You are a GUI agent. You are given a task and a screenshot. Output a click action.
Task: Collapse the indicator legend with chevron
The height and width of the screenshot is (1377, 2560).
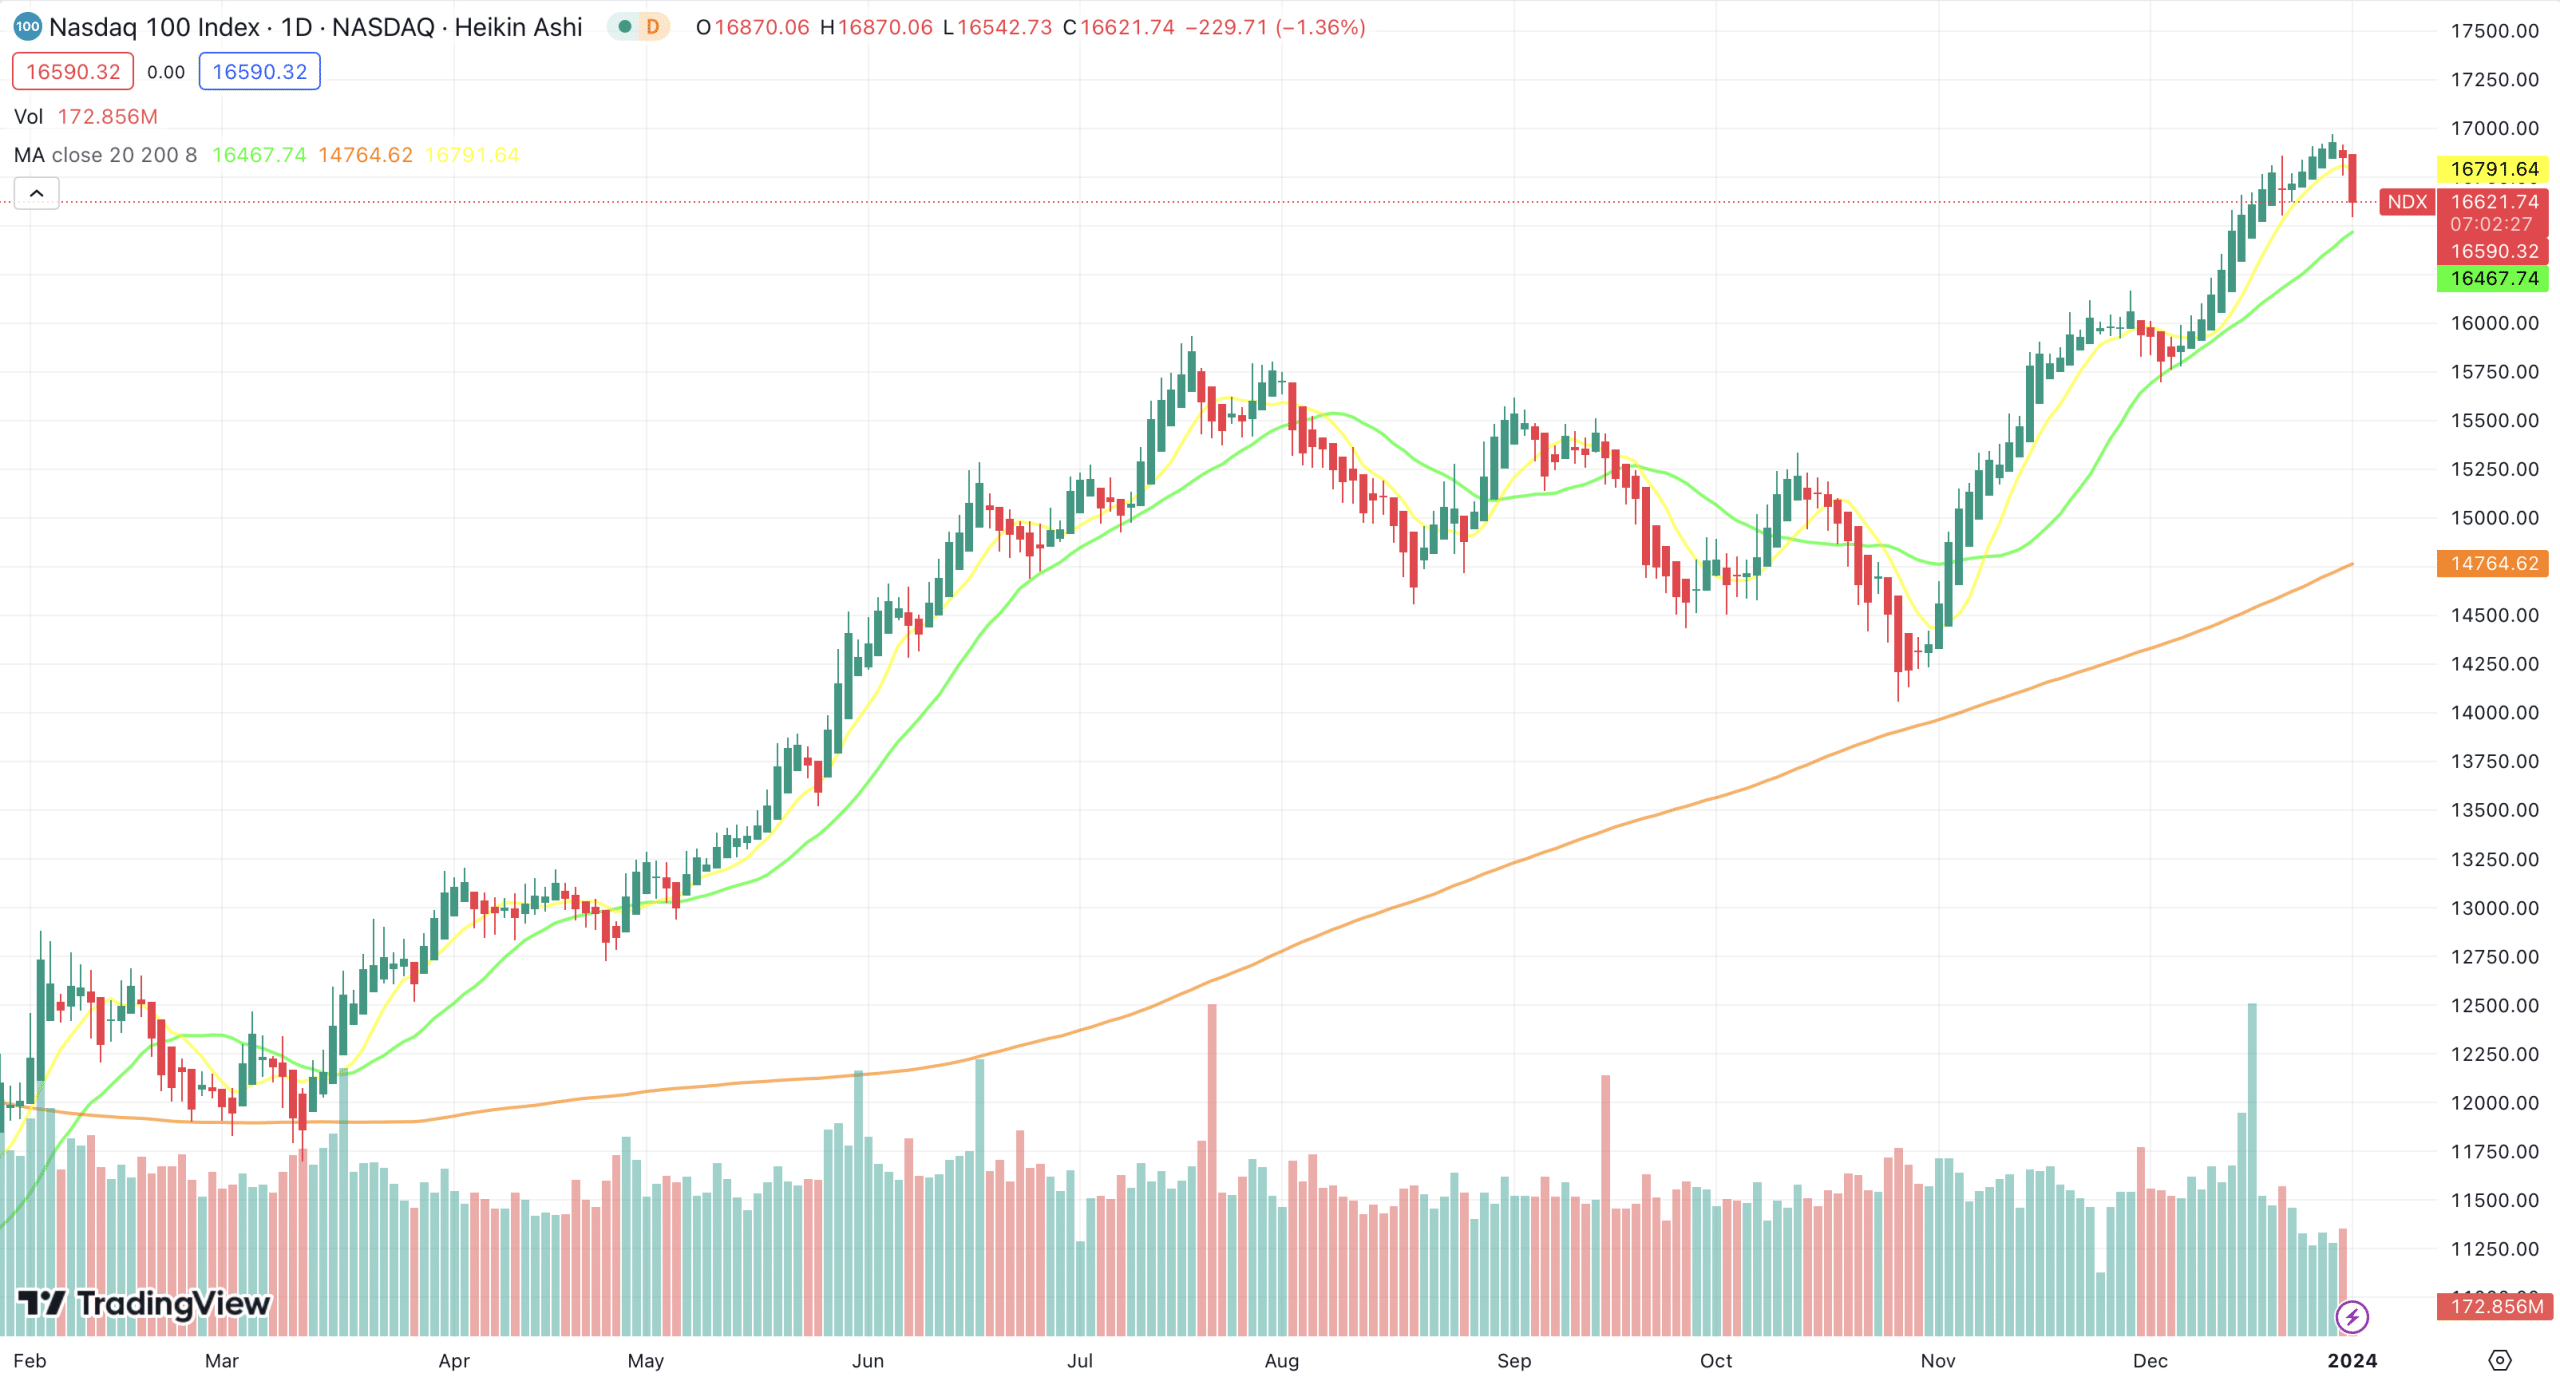point(37,193)
